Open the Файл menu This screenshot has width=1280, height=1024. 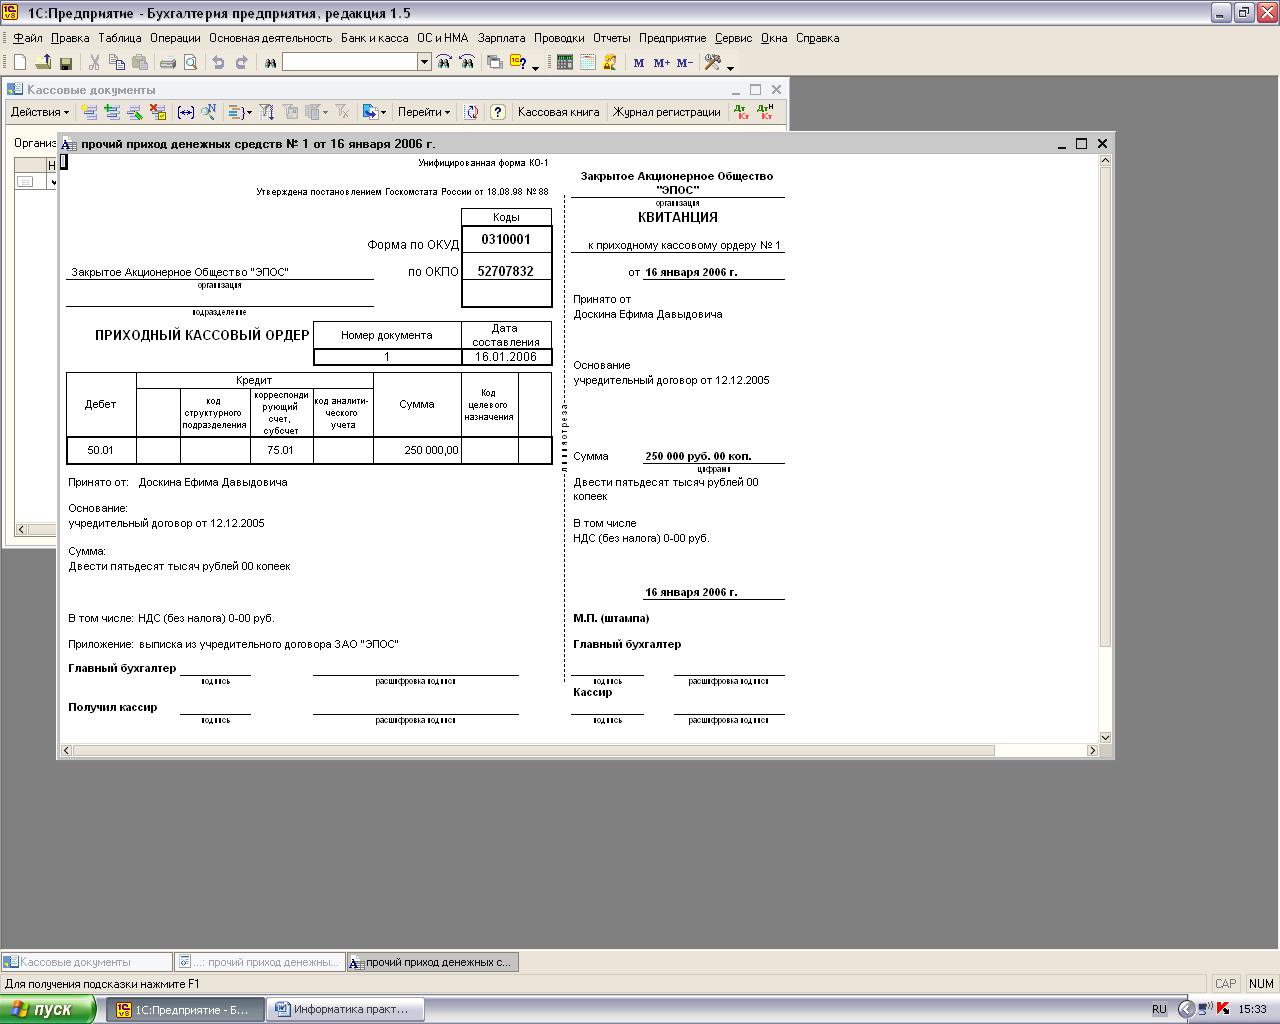[28, 38]
